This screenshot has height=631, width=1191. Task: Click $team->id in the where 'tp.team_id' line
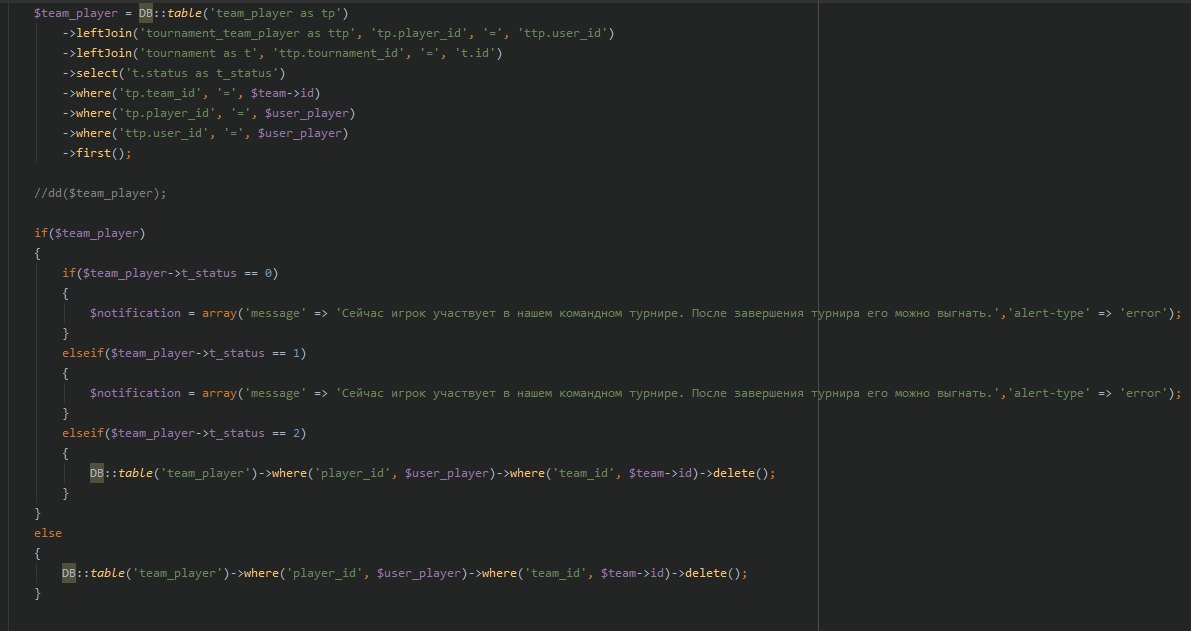click(x=282, y=93)
